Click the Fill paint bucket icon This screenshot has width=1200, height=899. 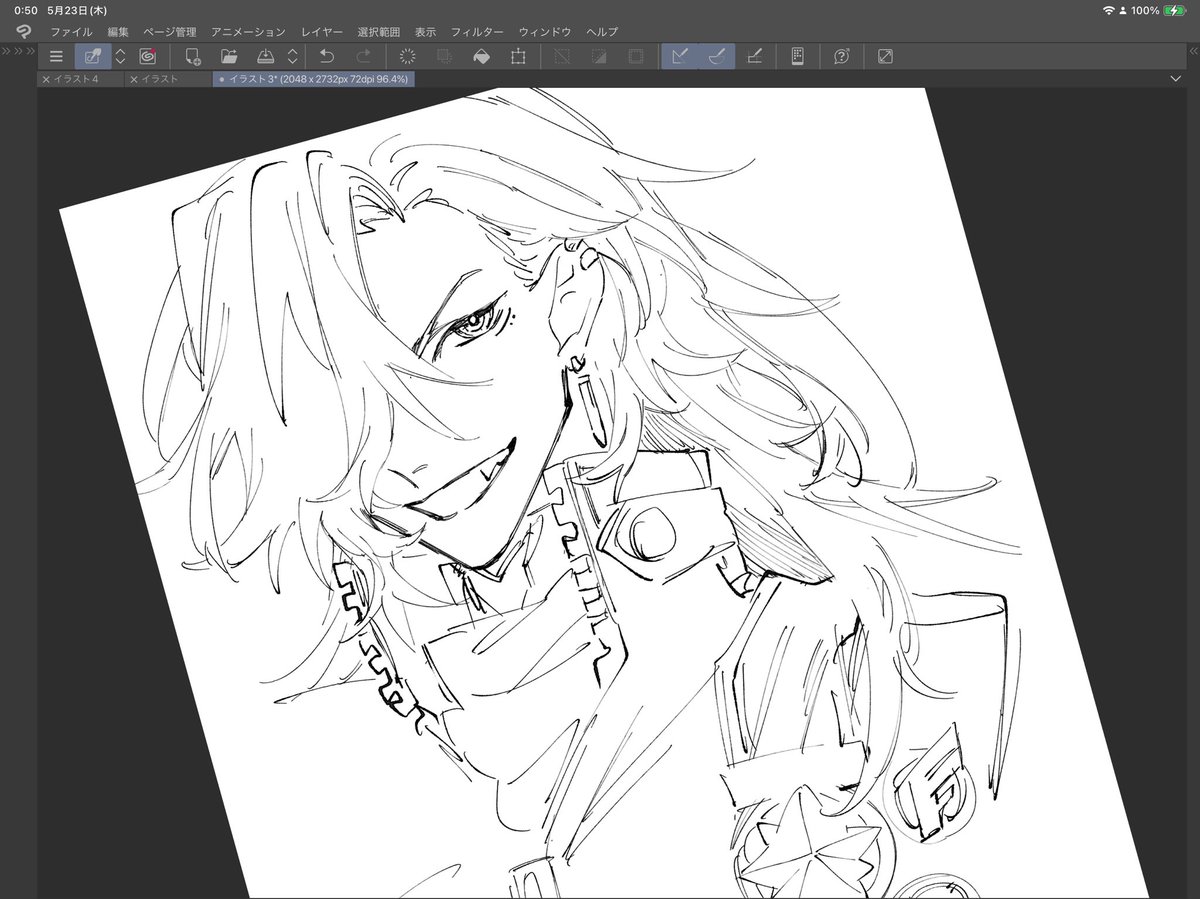(481, 56)
